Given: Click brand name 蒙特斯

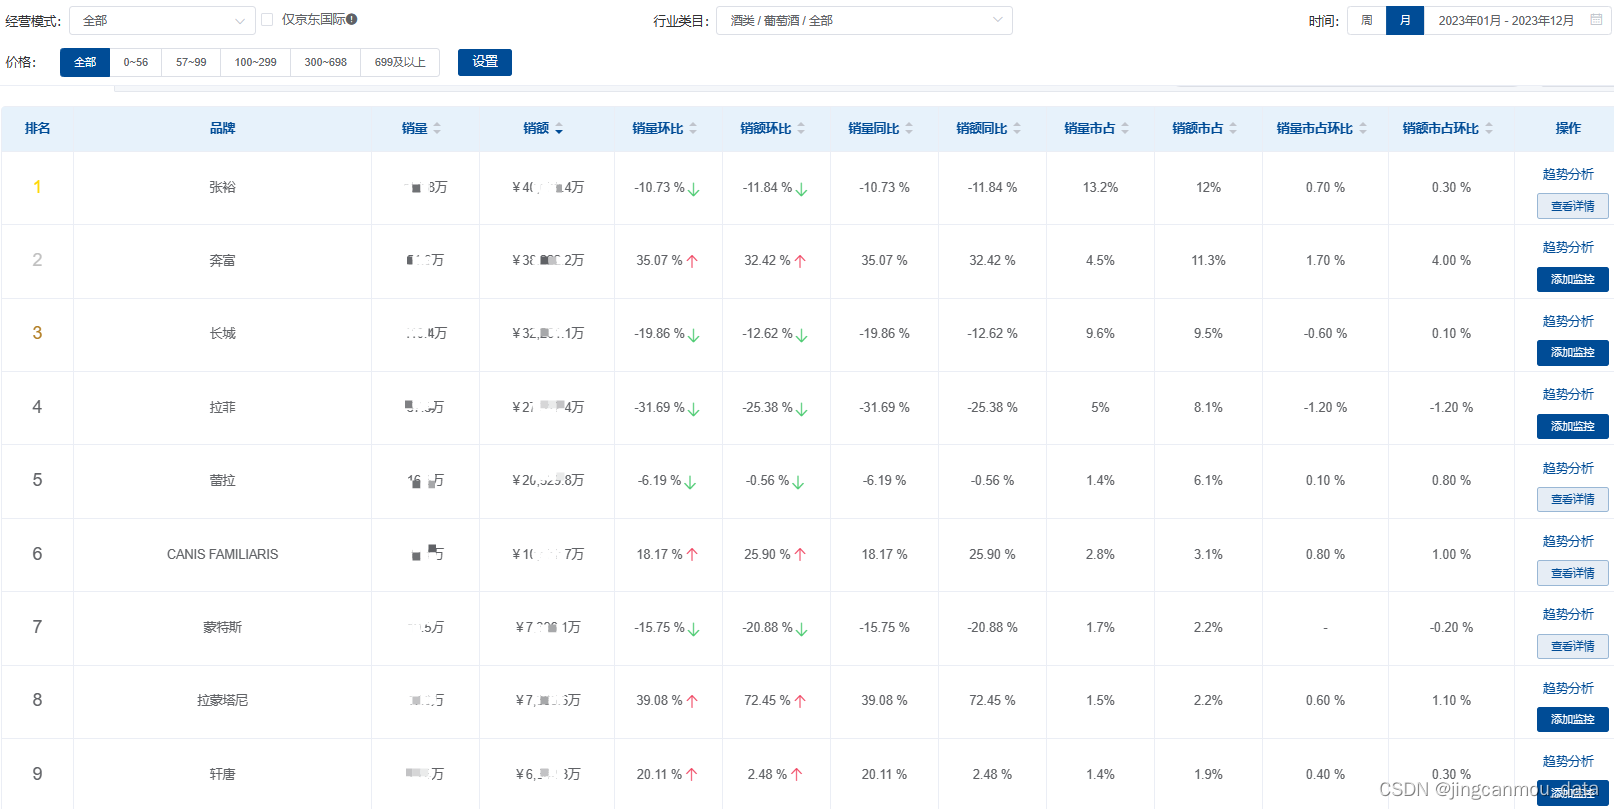Looking at the screenshot, I should [x=222, y=627].
